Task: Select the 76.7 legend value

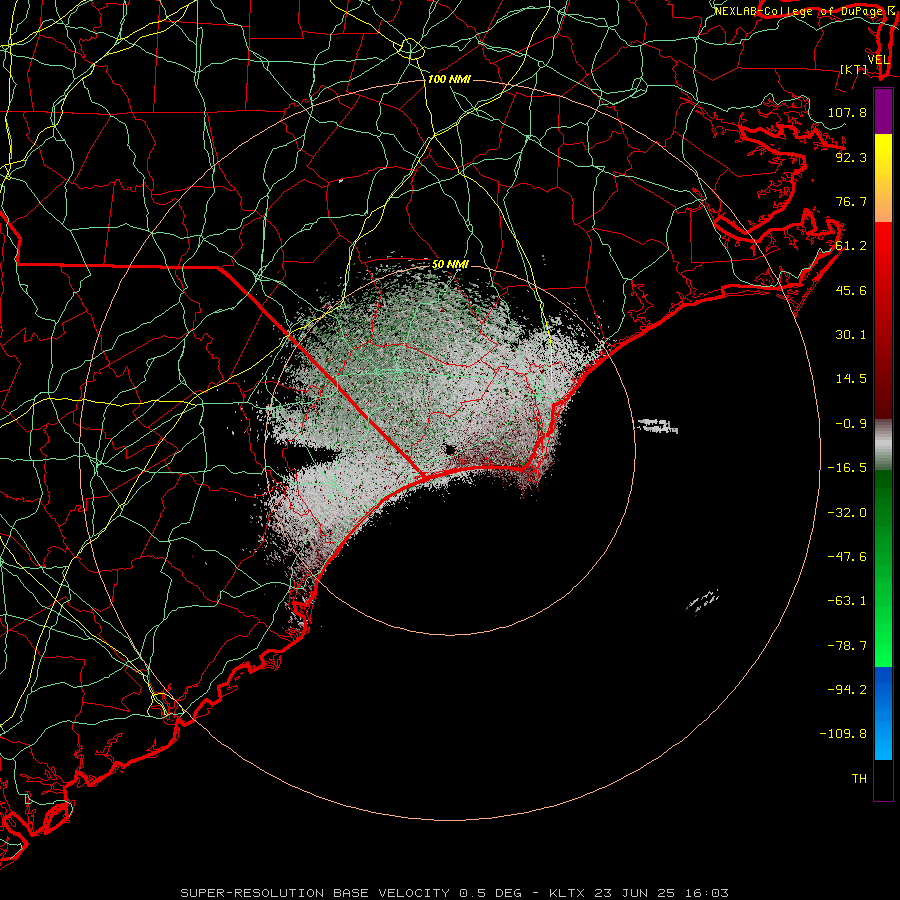Action: point(851,201)
